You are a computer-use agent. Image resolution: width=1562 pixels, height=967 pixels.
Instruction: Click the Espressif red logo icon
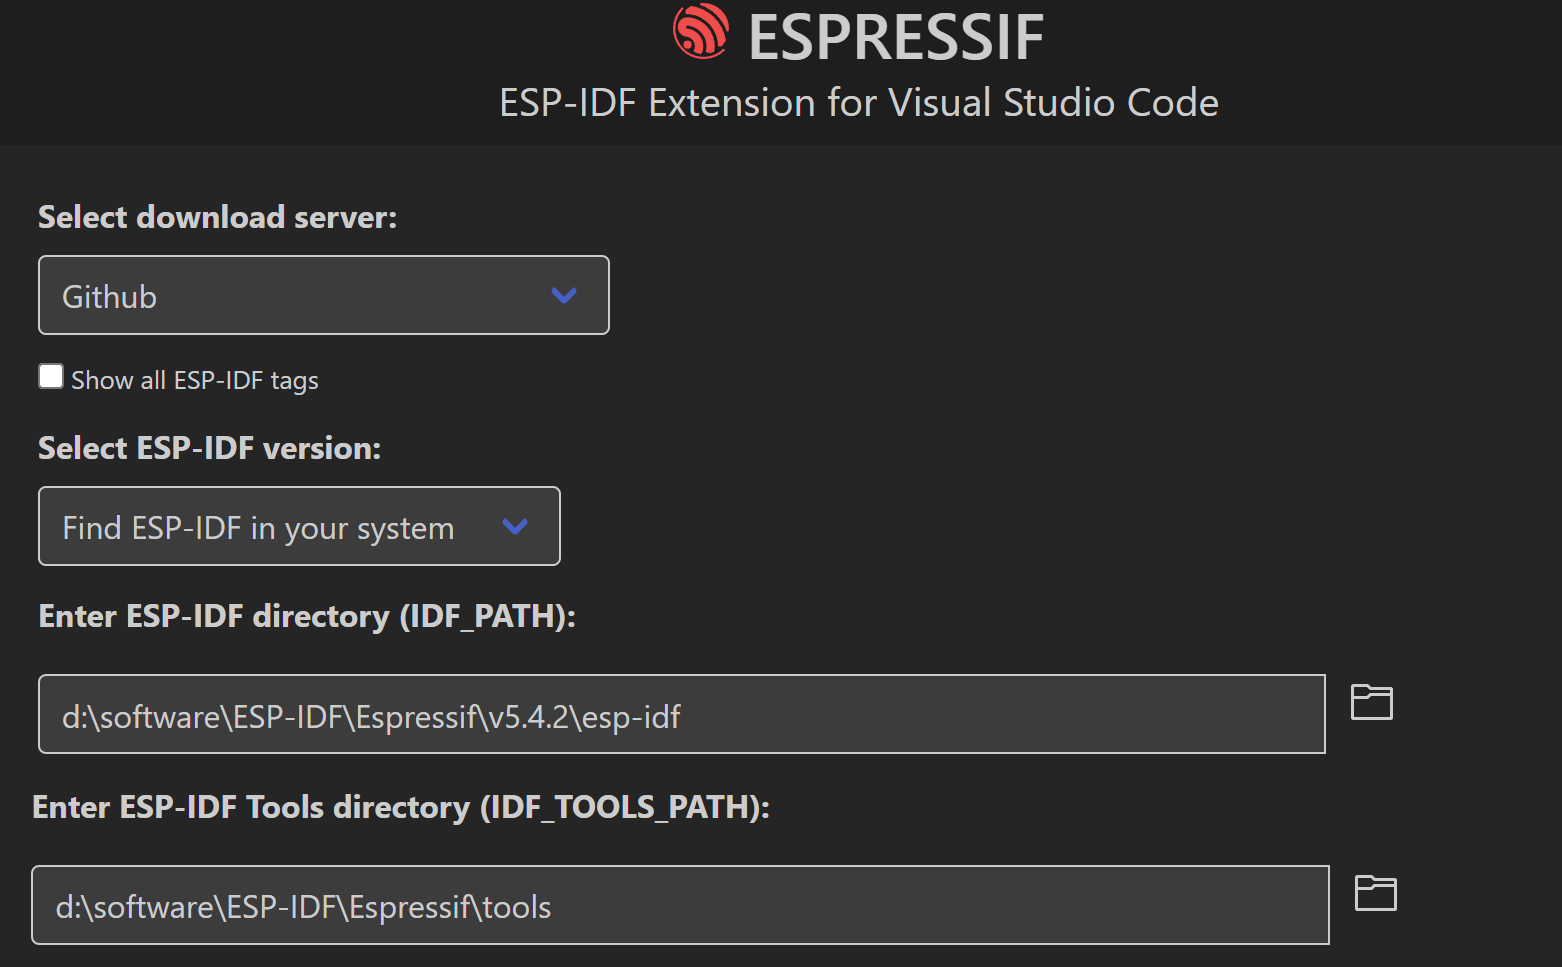pos(701,31)
